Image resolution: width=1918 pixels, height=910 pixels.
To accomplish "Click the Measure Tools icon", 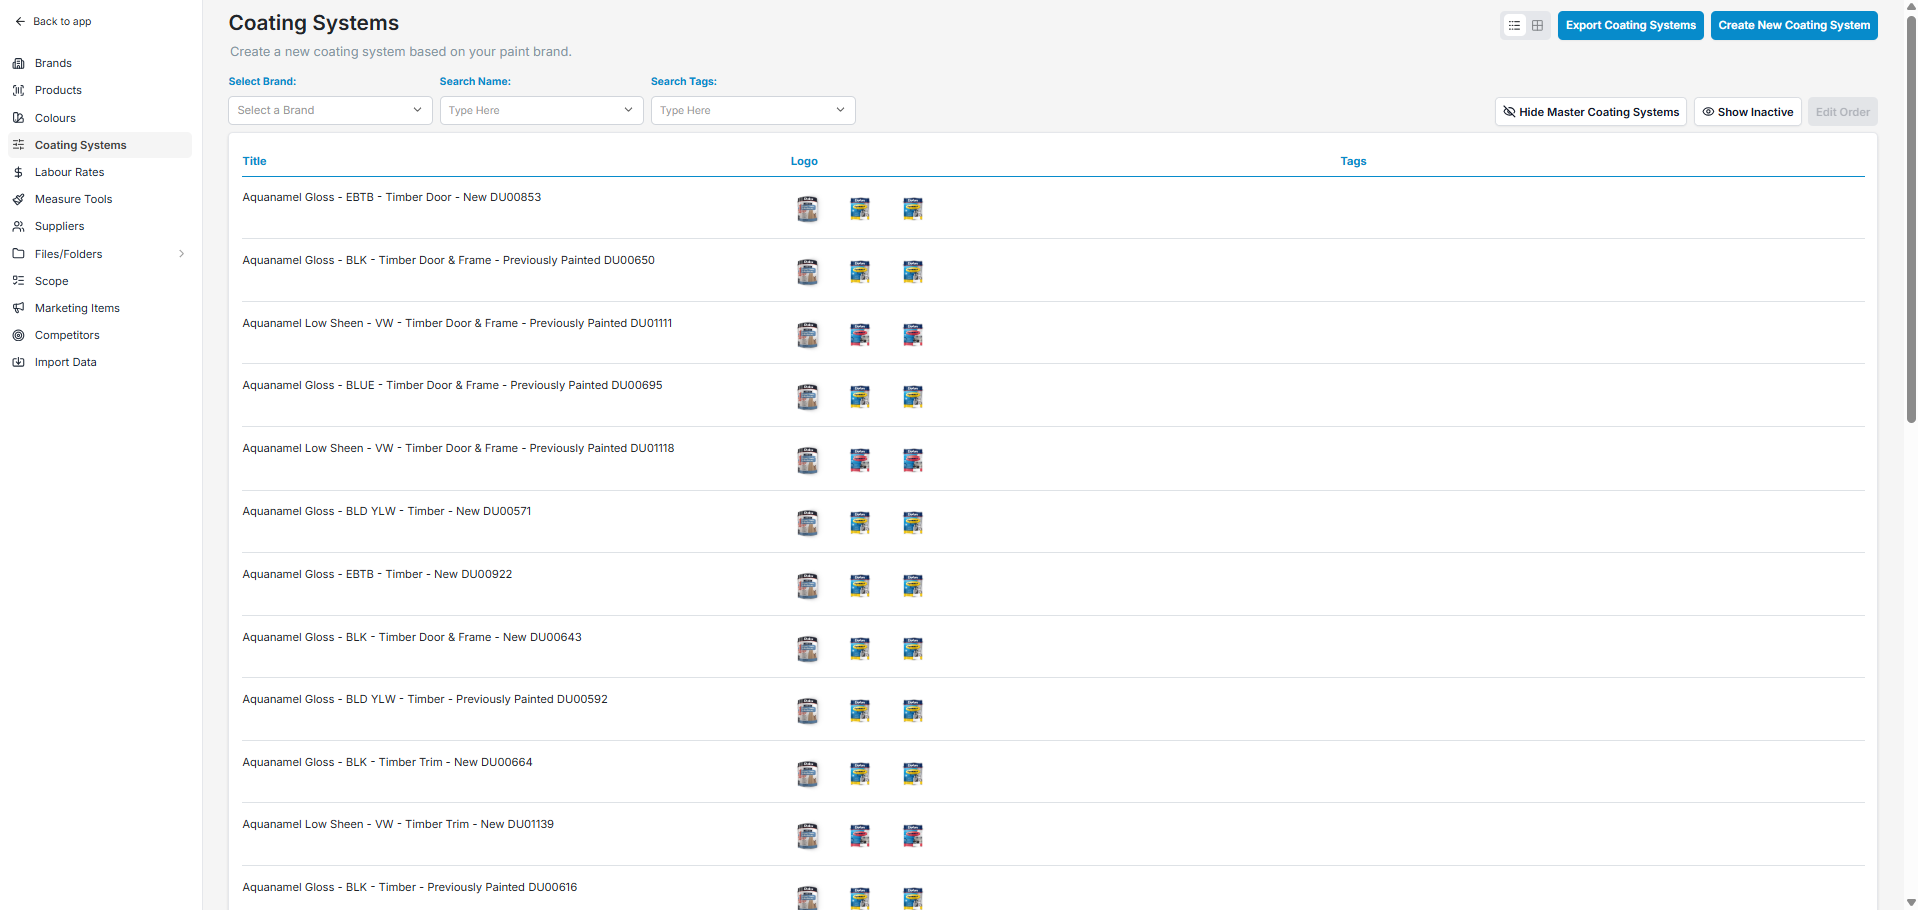I will tap(18, 199).
